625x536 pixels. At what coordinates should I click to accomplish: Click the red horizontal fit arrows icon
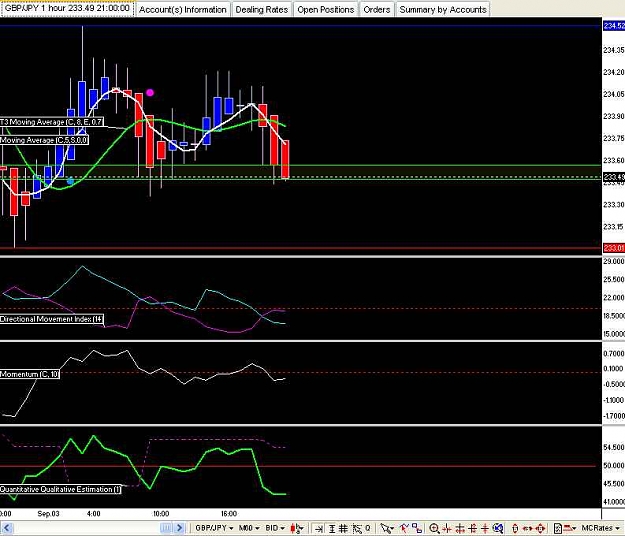click(x=527, y=528)
